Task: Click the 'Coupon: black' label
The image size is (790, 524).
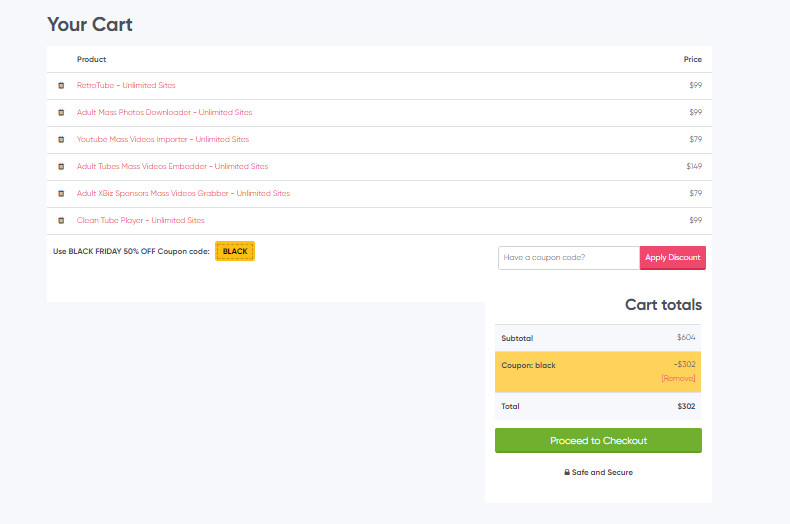Action: (528, 365)
